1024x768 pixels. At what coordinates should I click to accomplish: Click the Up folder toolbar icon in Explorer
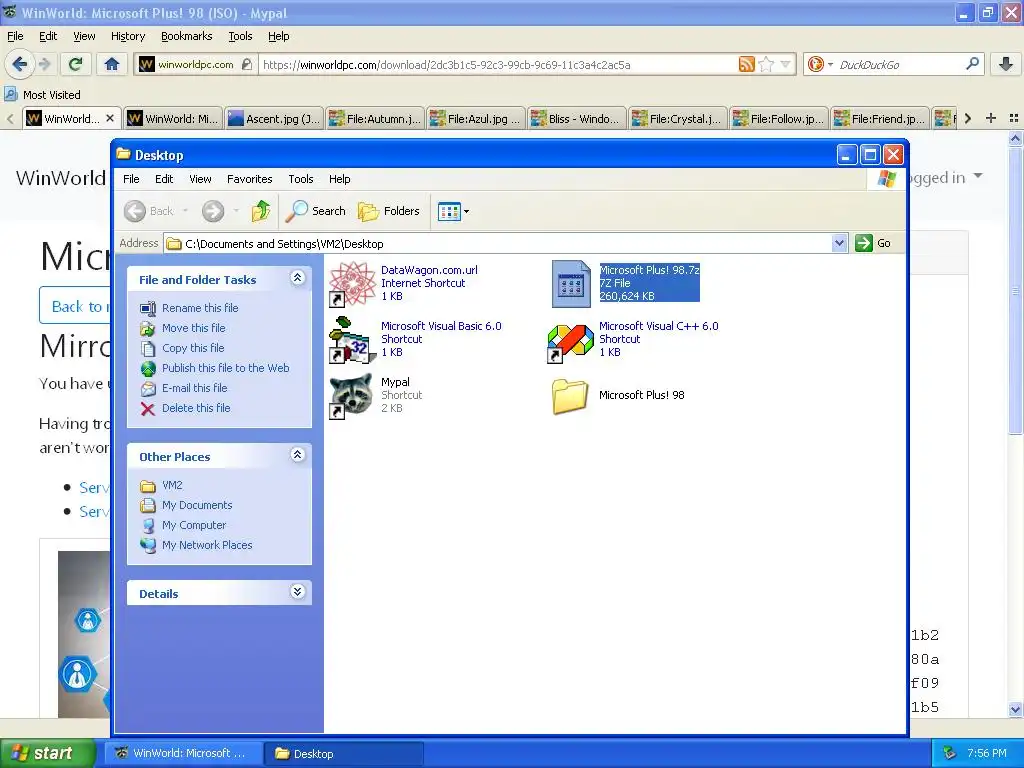click(261, 211)
